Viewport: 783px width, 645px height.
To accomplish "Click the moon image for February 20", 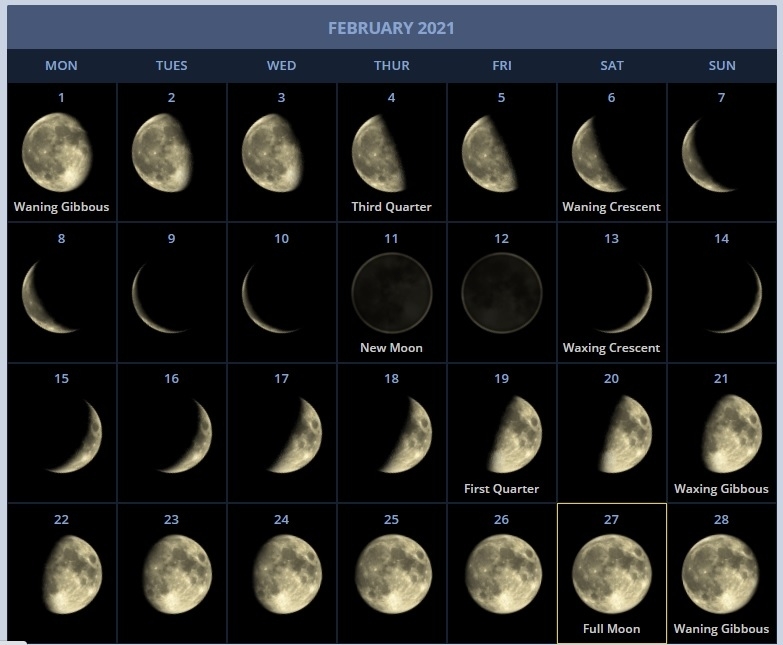I will click(625, 434).
